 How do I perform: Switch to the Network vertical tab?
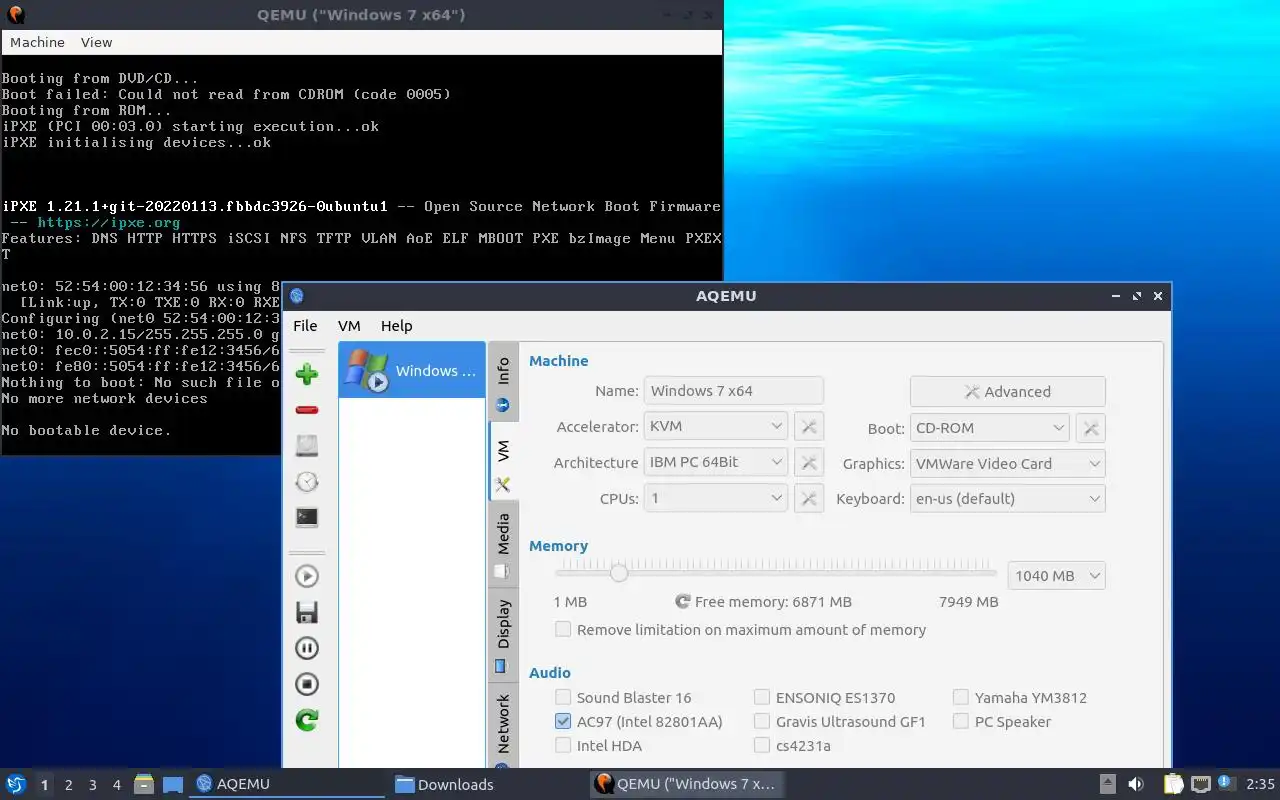point(503,728)
